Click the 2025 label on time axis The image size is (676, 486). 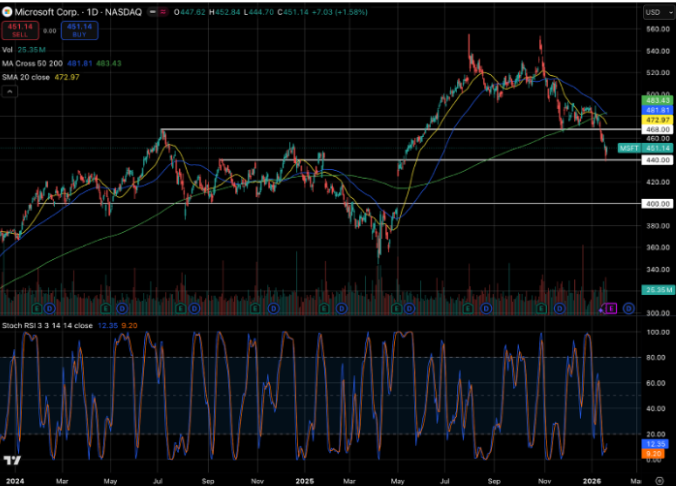coord(307,479)
